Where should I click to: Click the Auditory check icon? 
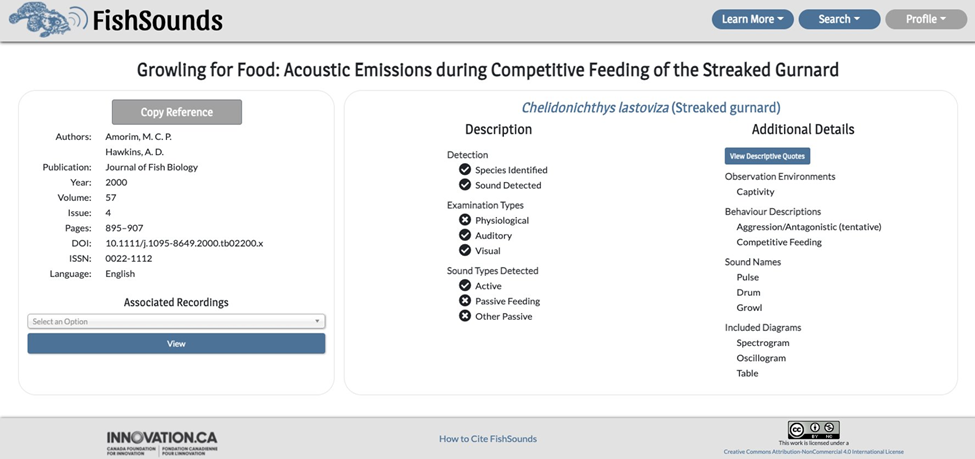[x=464, y=235]
